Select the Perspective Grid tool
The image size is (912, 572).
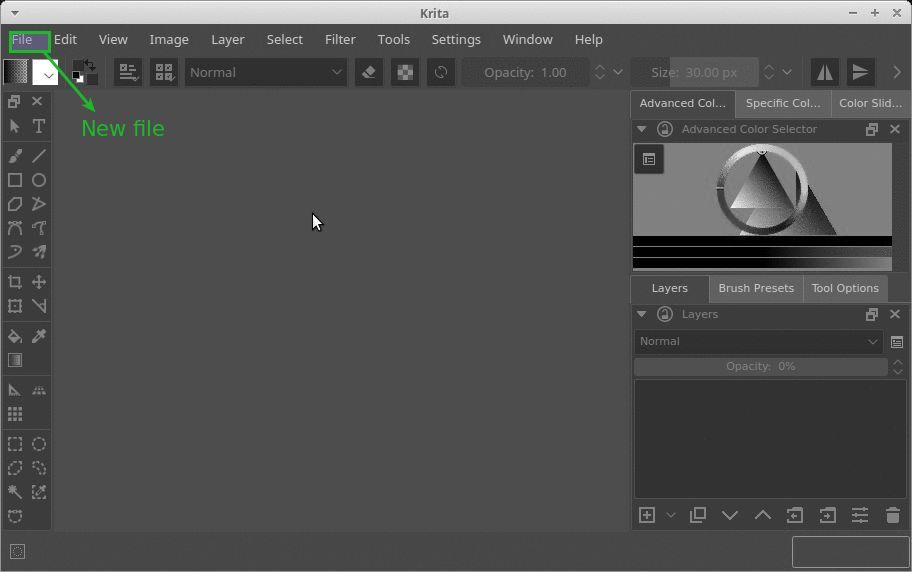point(38,390)
